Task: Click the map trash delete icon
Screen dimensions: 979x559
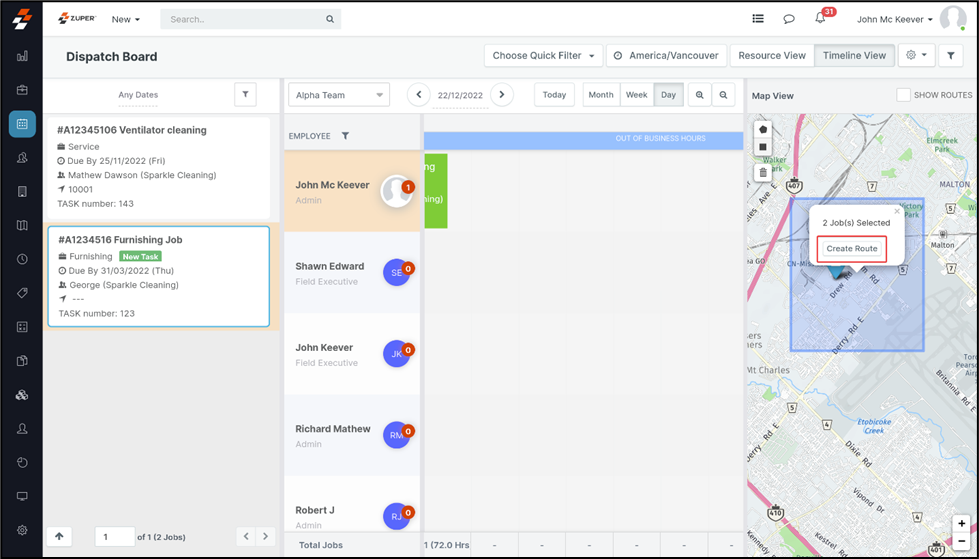Action: pyautogui.click(x=763, y=172)
